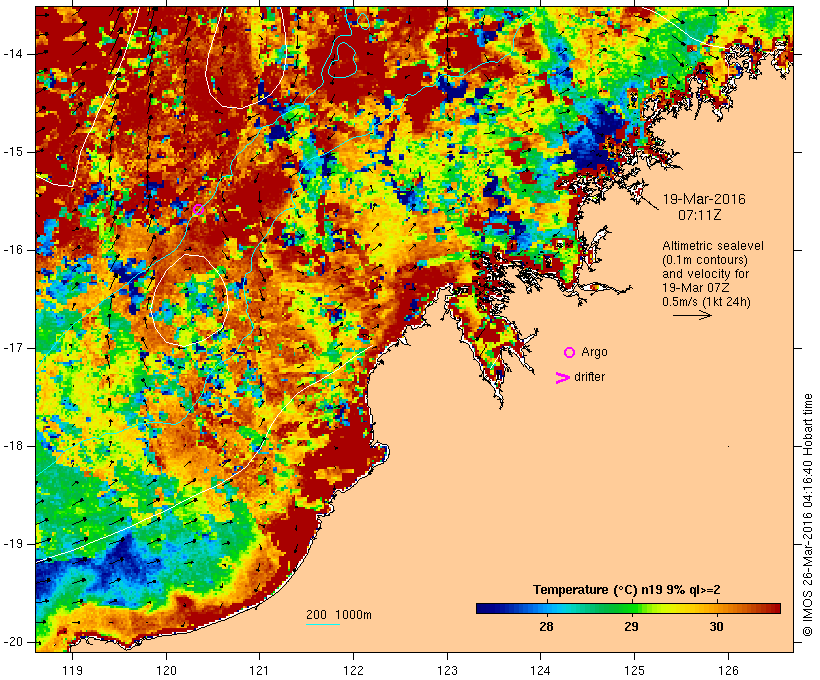Screen dimensions: 820x680
Task: Click the cyan 200m contour legend line
Action: (x=323, y=624)
